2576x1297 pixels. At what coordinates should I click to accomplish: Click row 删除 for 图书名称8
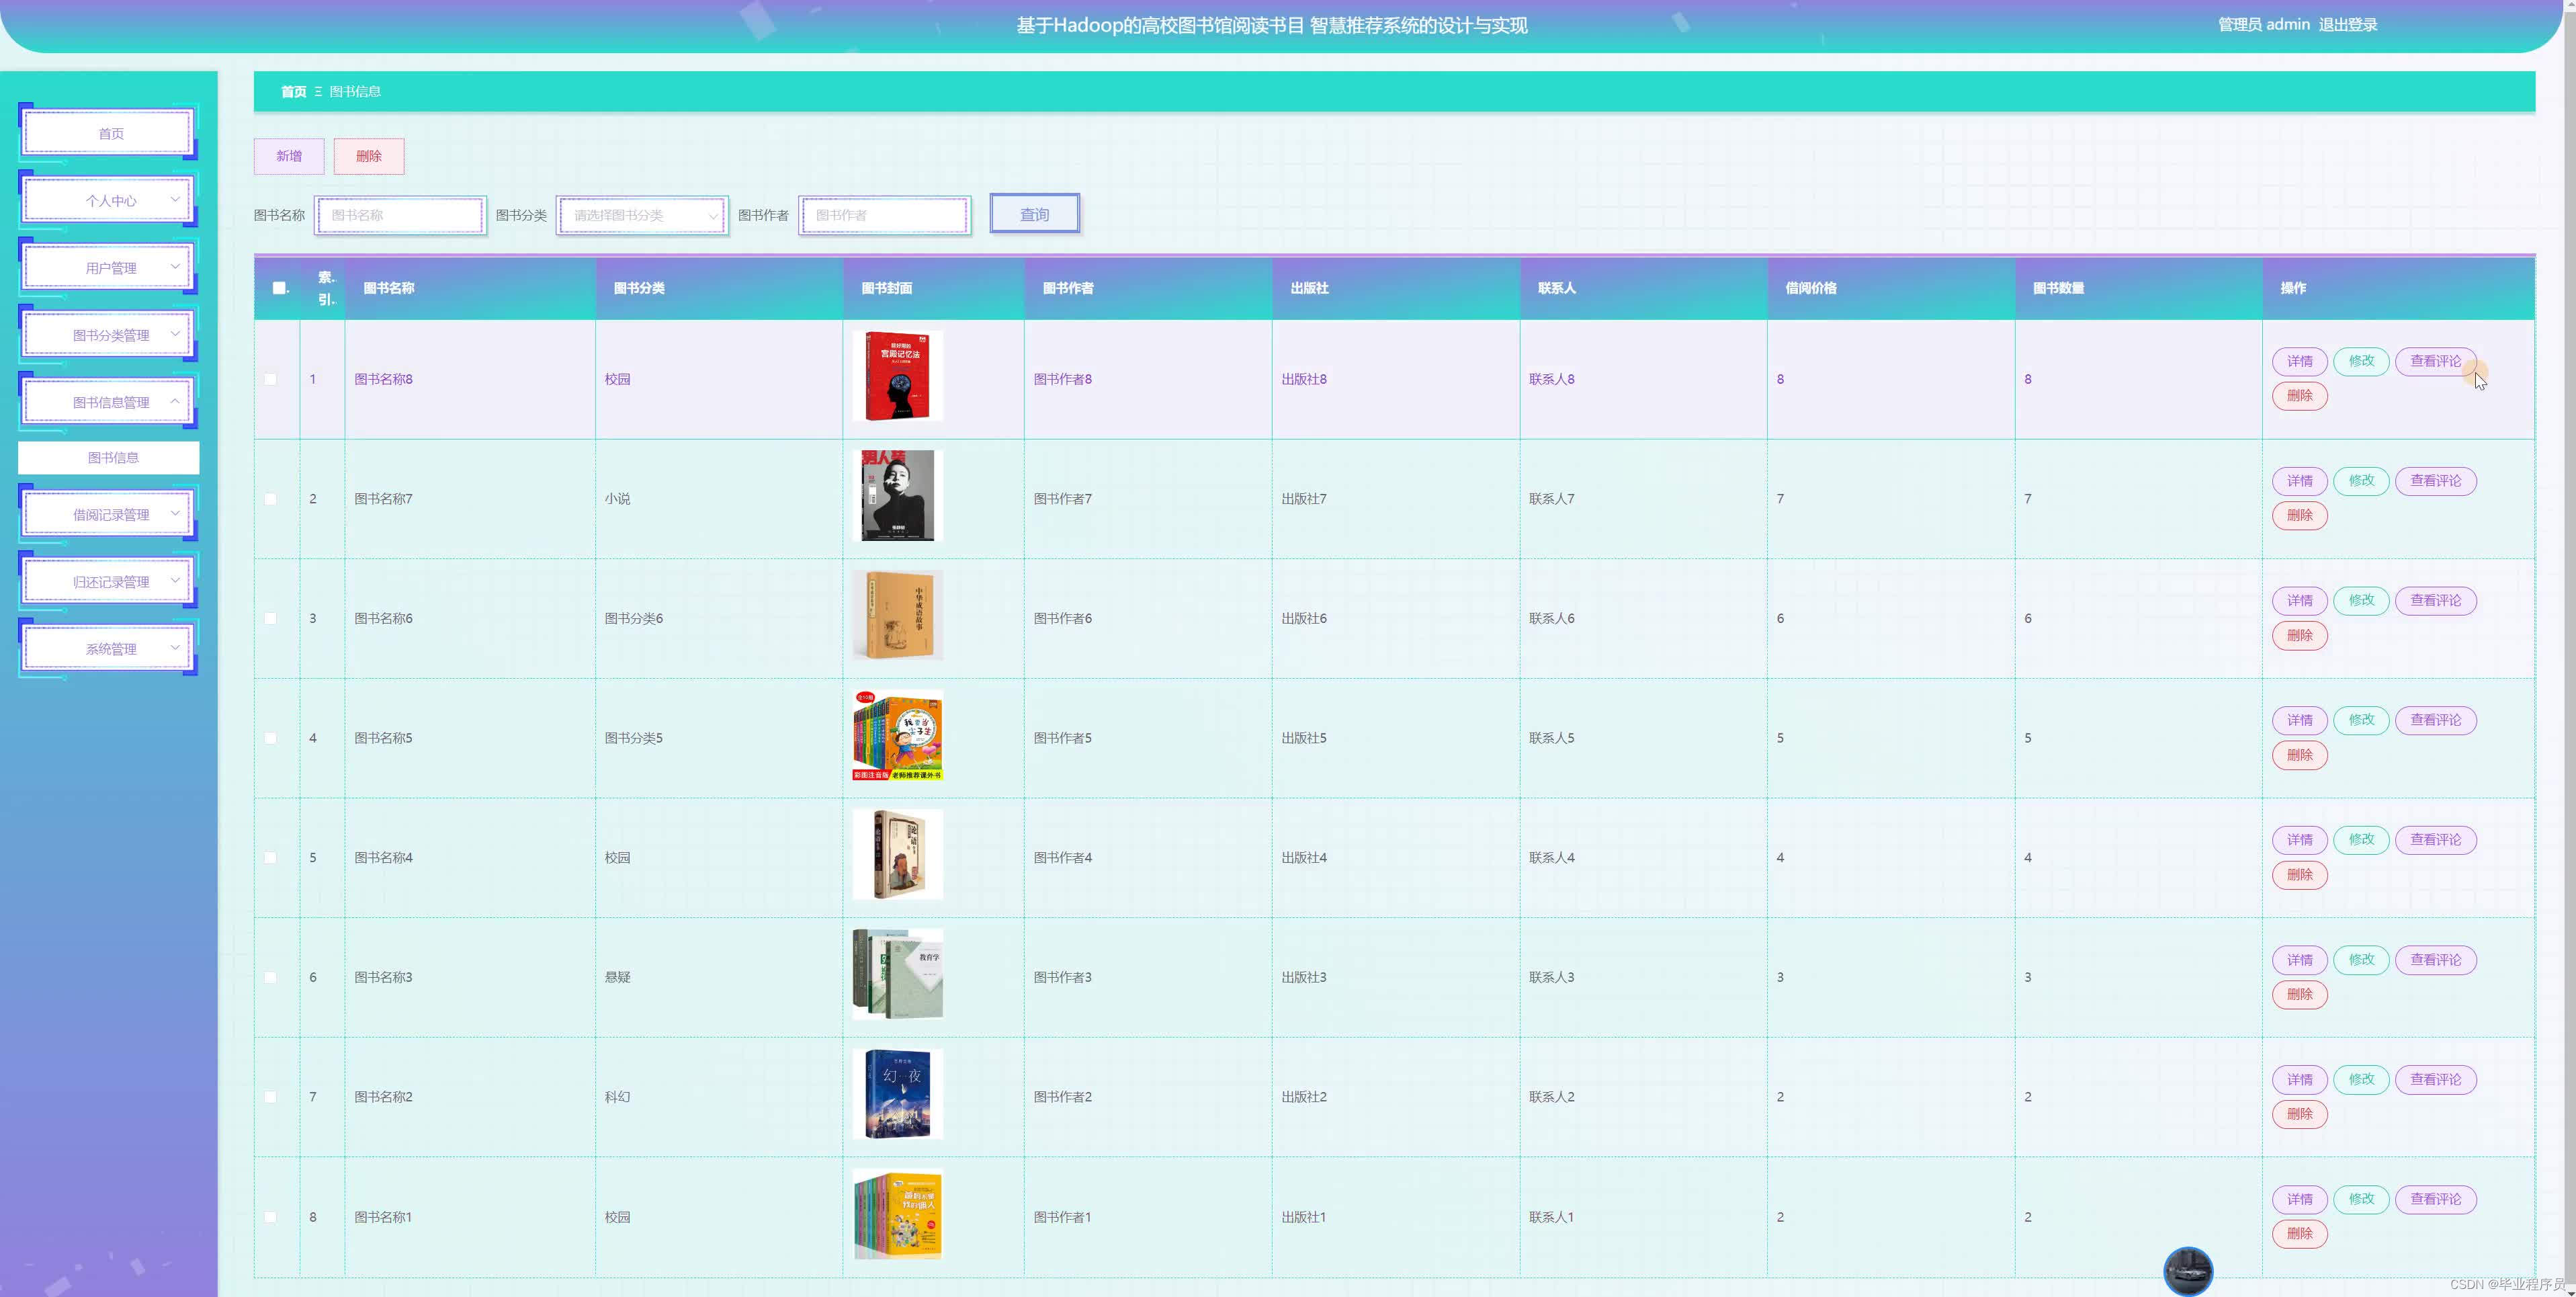coord(2299,396)
